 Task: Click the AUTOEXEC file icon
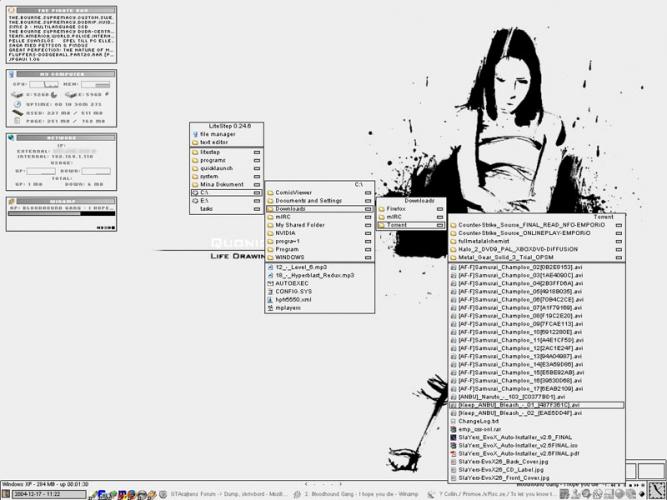pos(270,283)
